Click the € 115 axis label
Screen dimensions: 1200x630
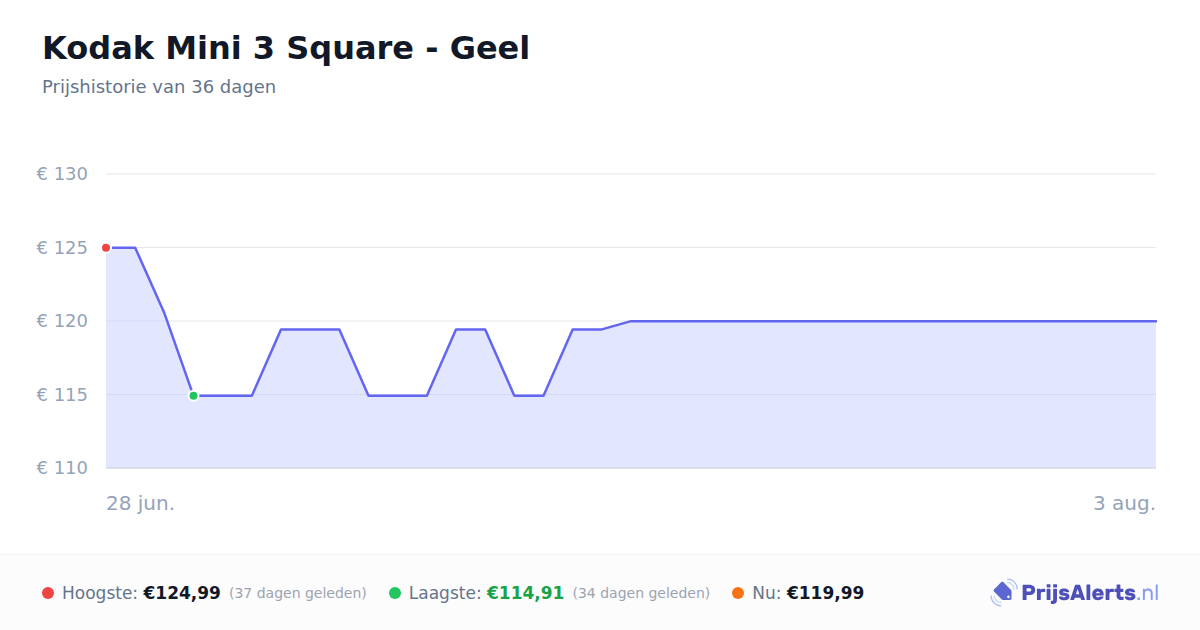click(x=62, y=395)
